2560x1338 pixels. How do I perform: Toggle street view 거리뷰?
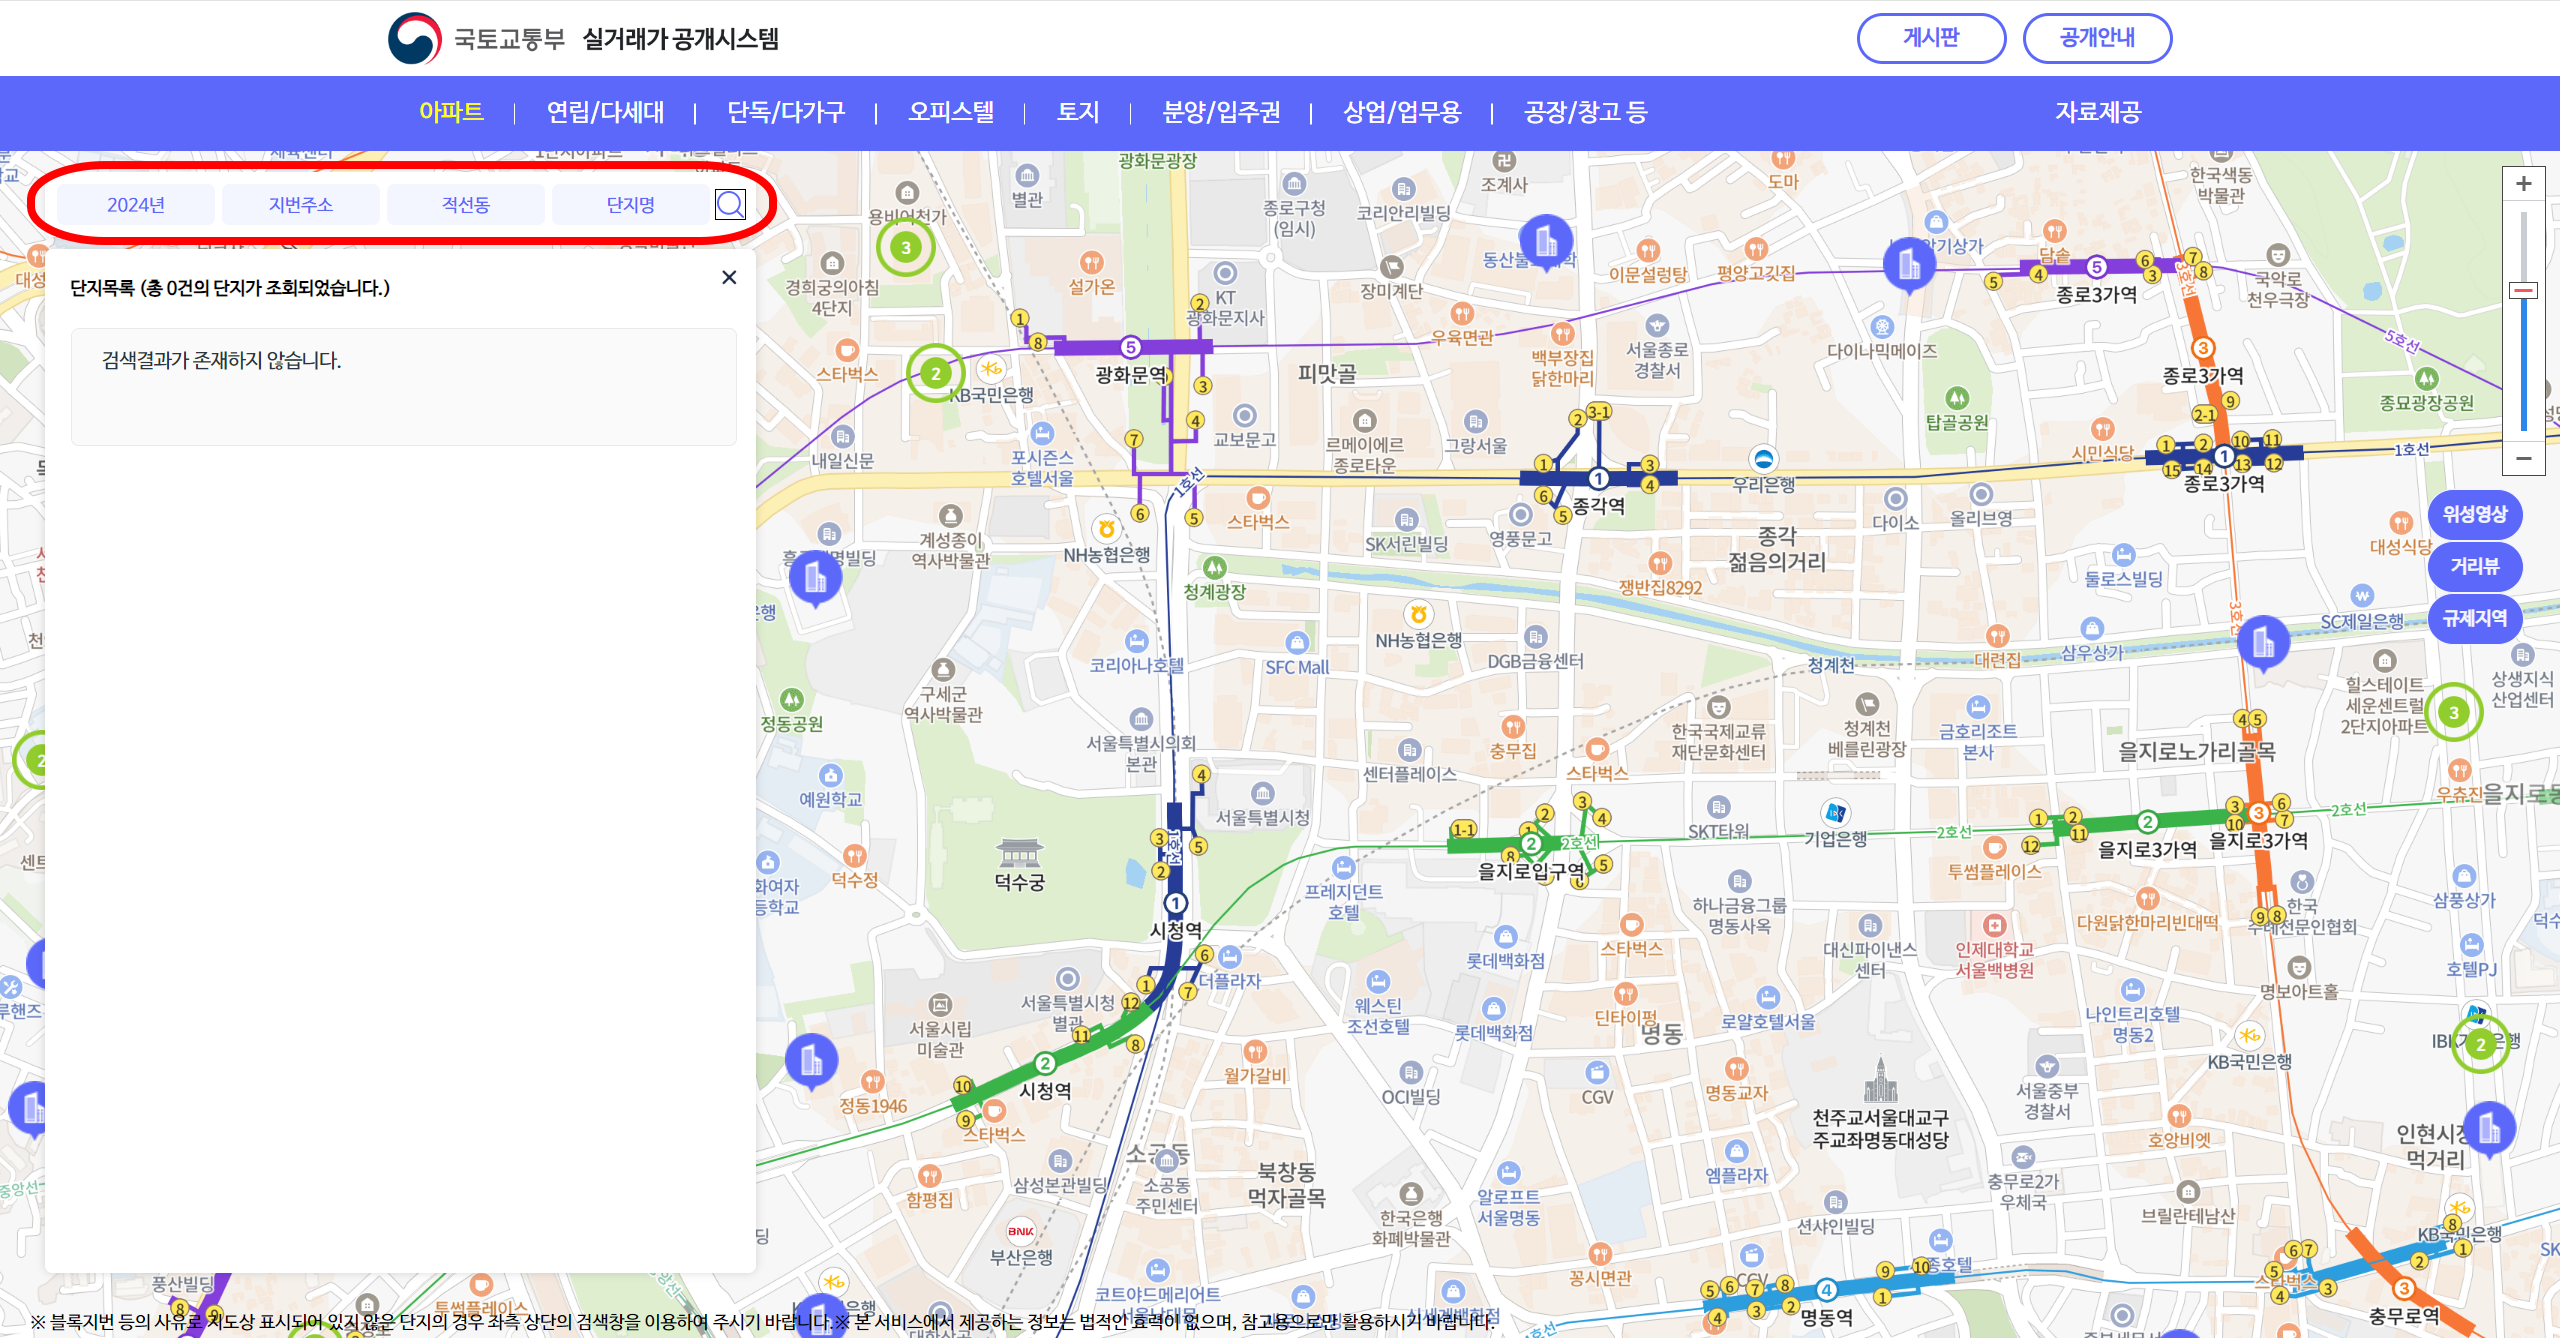(2474, 567)
